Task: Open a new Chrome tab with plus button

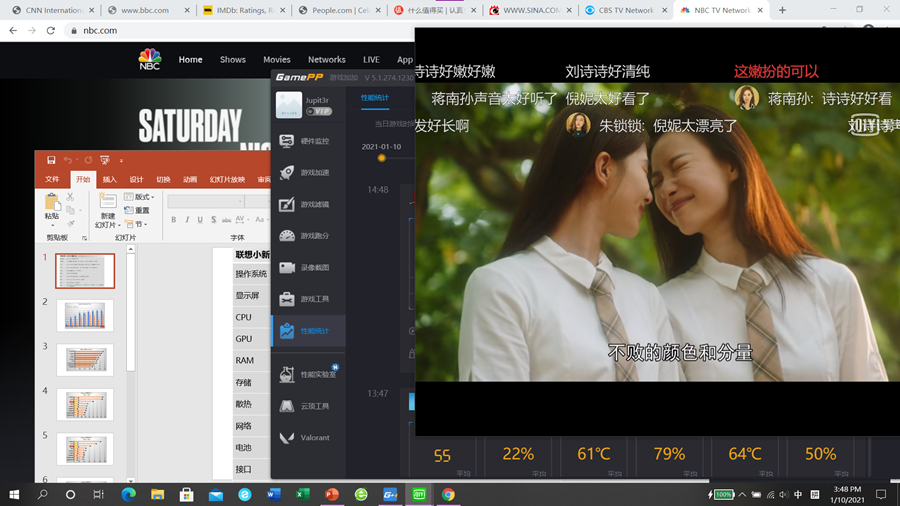Action: click(x=782, y=10)
